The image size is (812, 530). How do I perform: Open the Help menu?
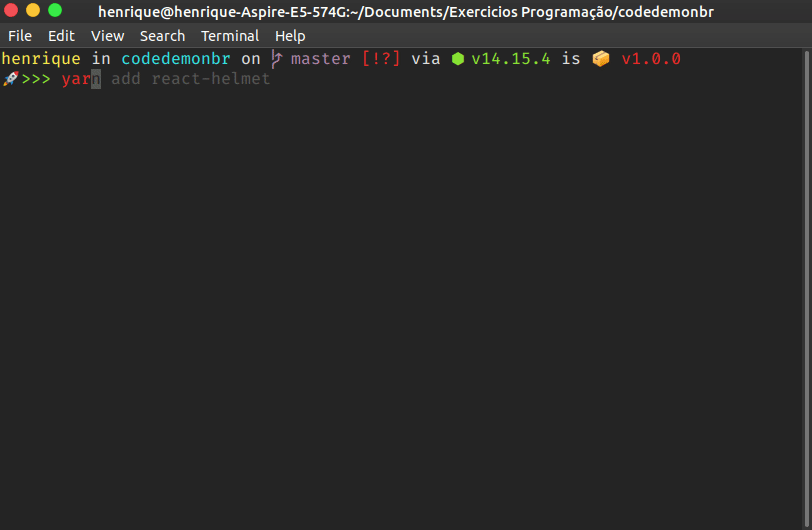click(290, 36)
